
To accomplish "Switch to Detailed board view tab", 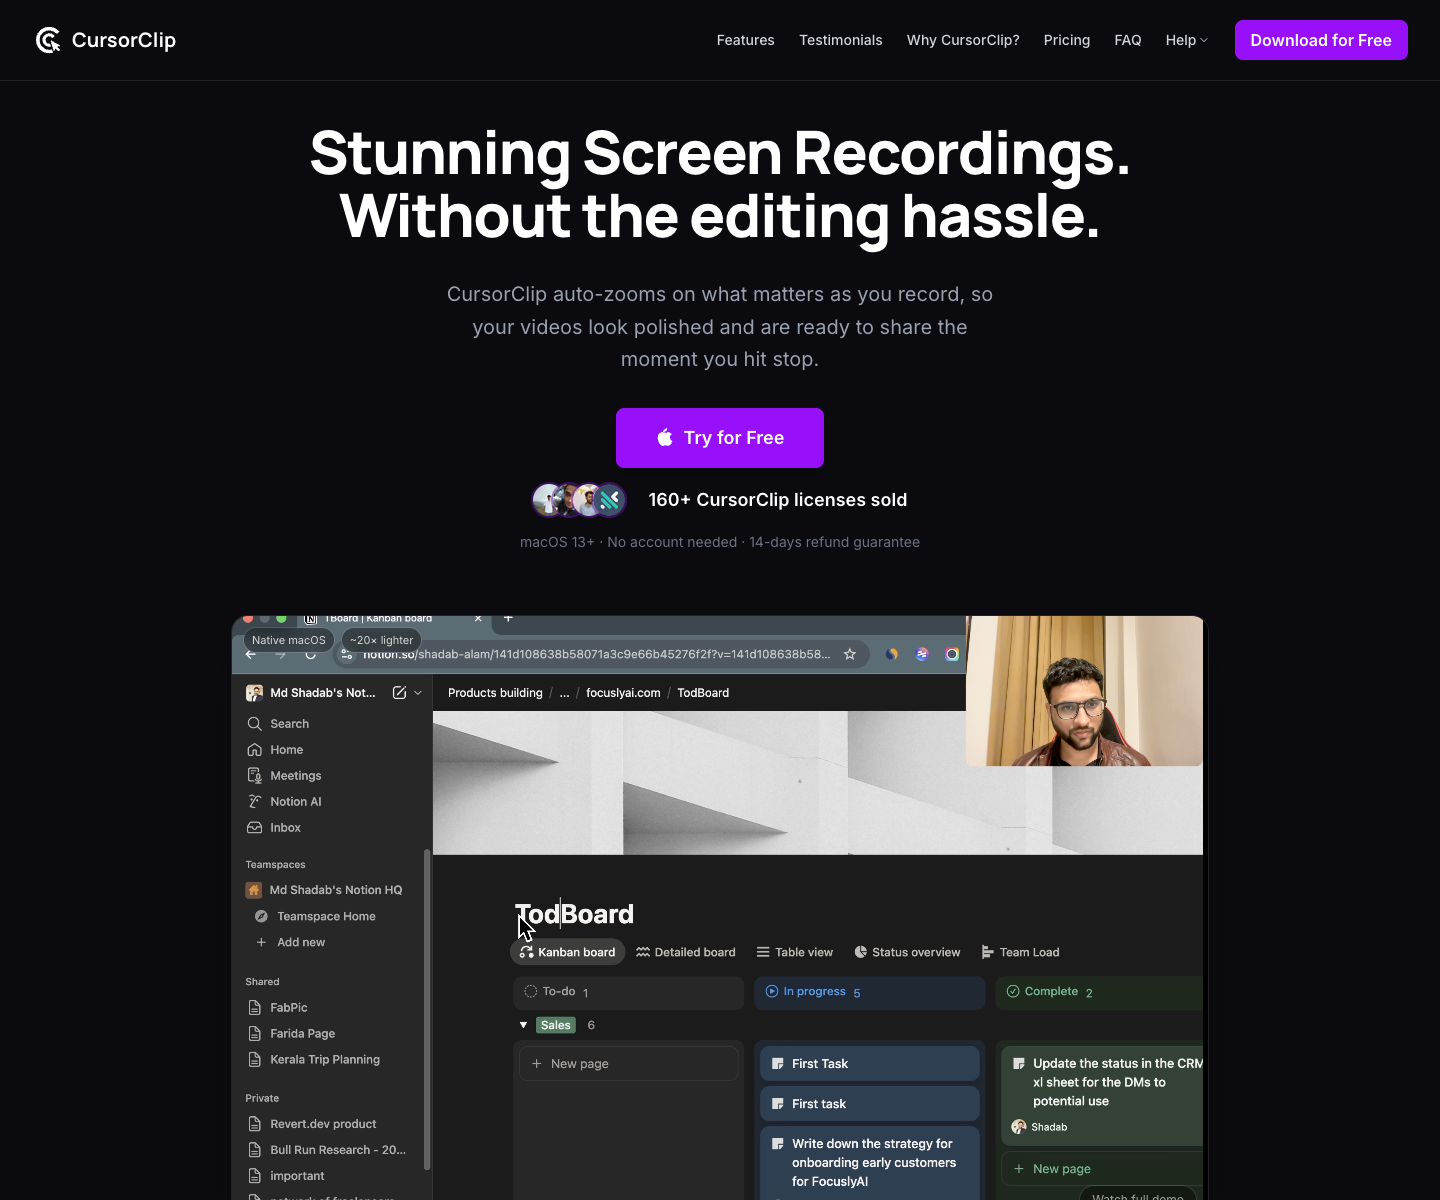I will pos(686,952).
